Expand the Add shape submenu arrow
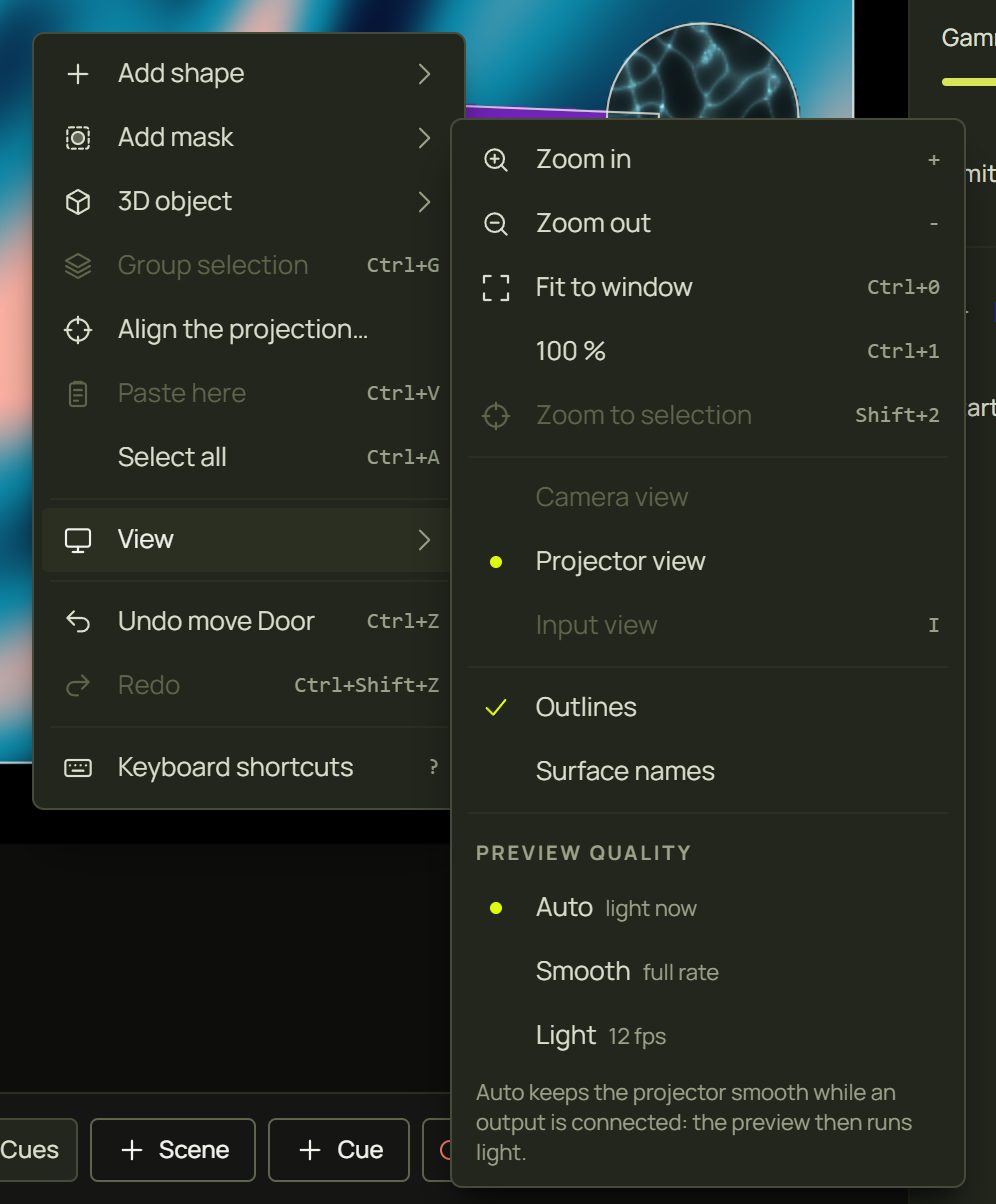Image resolution: width=996 pixels, height=1204 pixels. [x=425, y=74]
